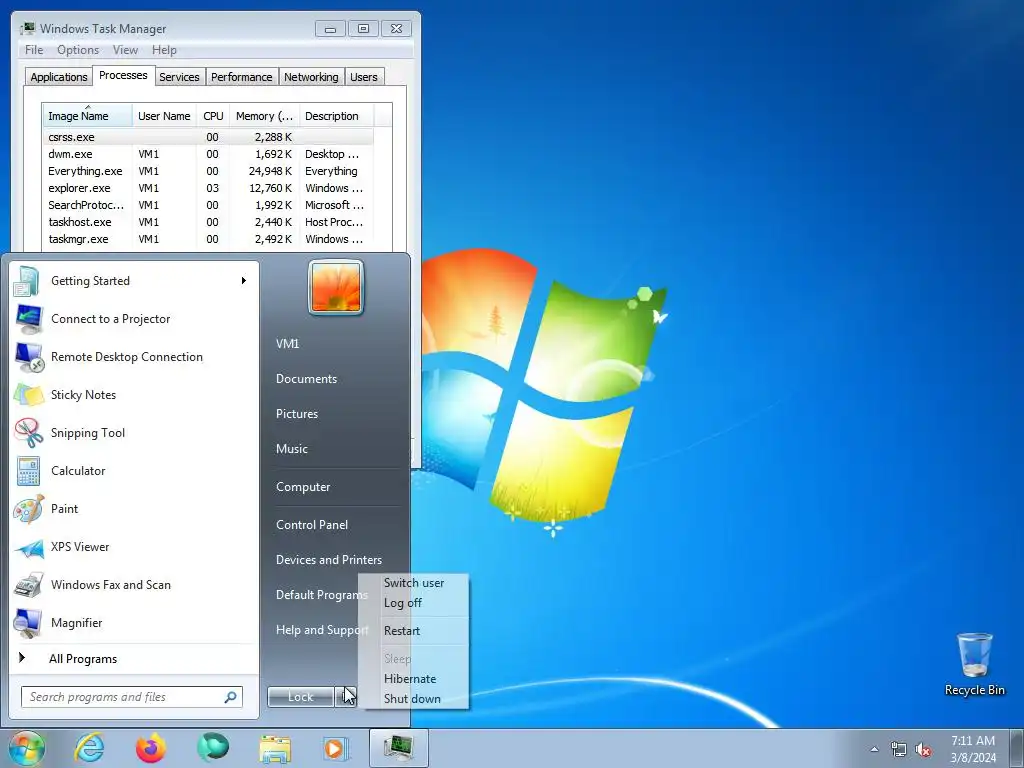Choose Restart from power menu
The height and width of the screenshot is (768, 1024).
tap(402, 631)
